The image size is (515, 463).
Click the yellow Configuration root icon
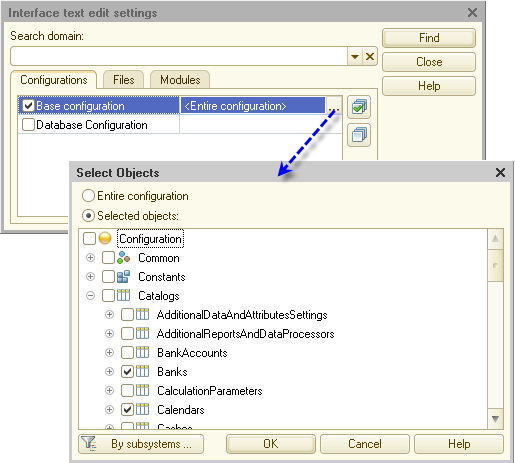coord(105,238)
